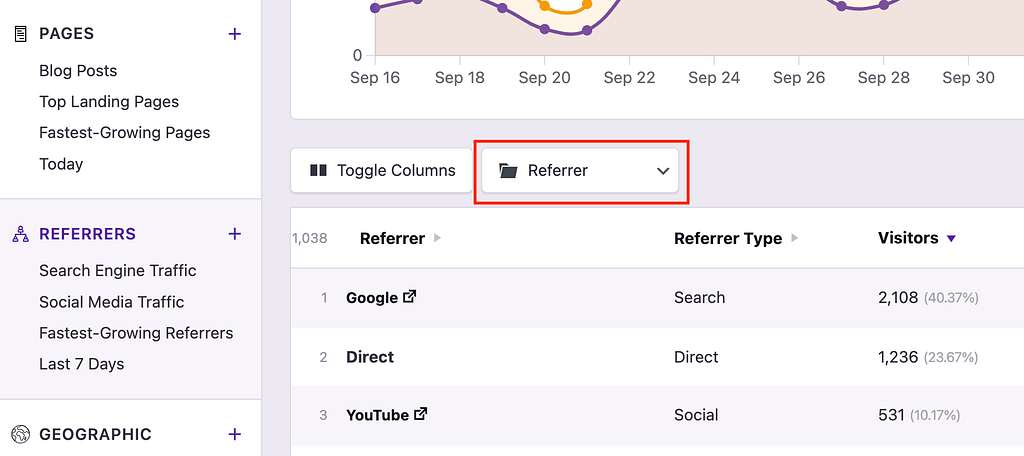1024x456 pixels.
Task: Click the Geographic section globe icon
Action: pos(20,434)
